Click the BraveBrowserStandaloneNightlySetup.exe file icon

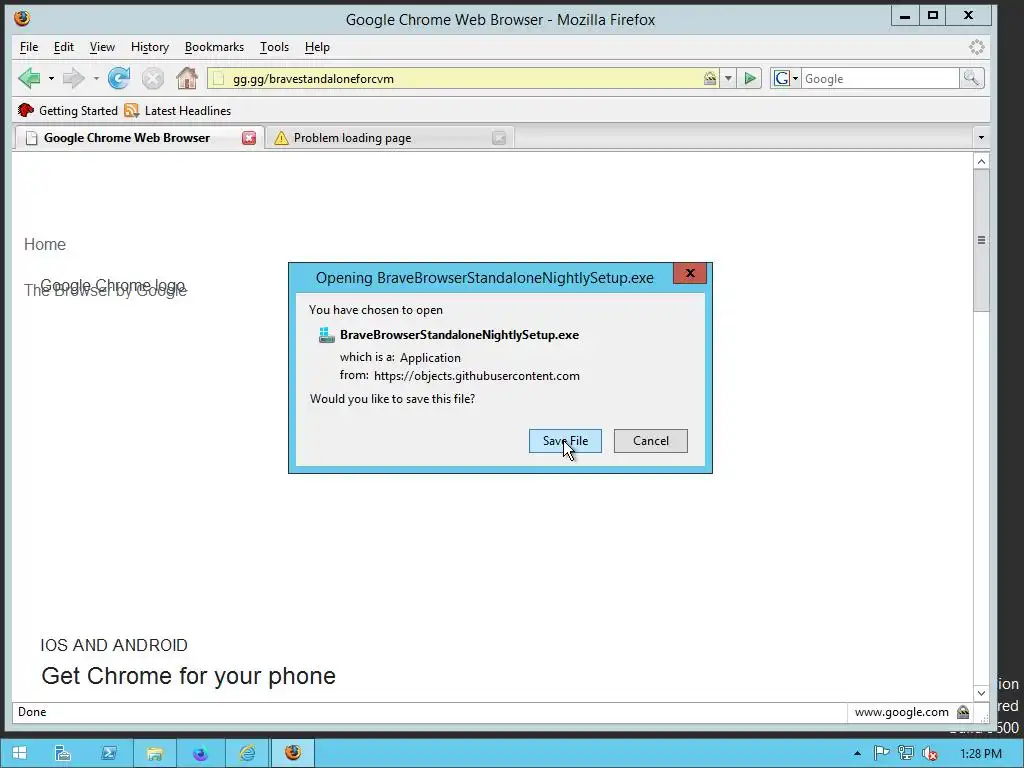[x=326, y=335]
